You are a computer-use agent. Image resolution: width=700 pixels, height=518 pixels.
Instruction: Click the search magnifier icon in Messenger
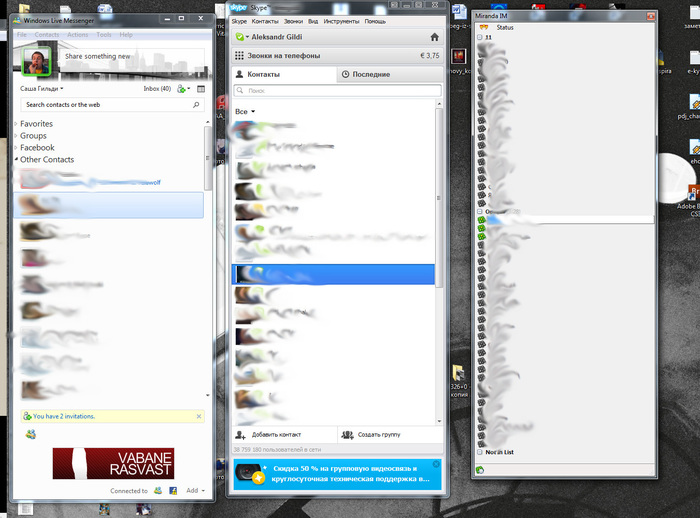coord(196,104)
